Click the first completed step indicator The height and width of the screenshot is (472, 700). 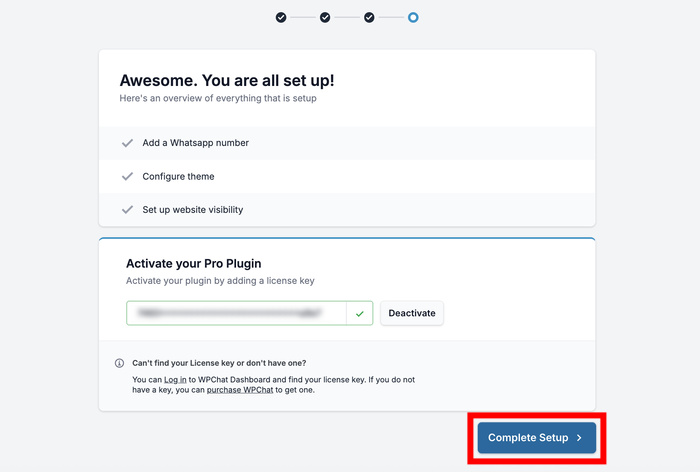click(281, 17)
